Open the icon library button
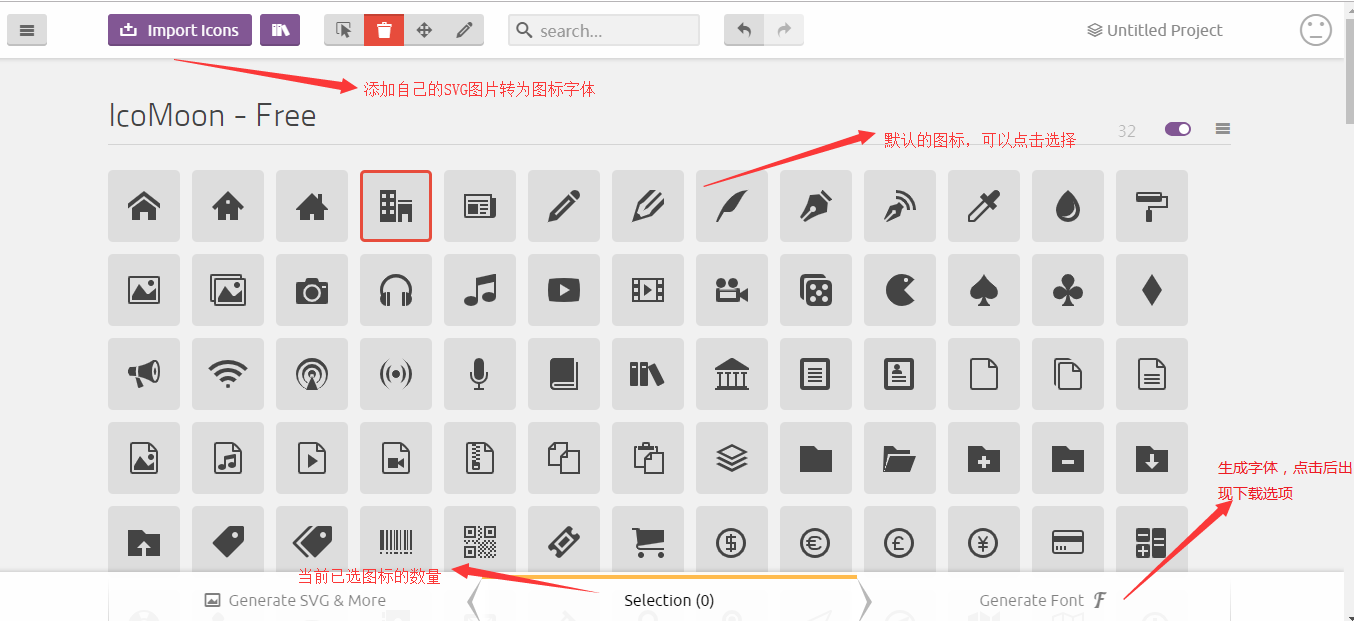Screen dimensions: 1354x621 280,30
